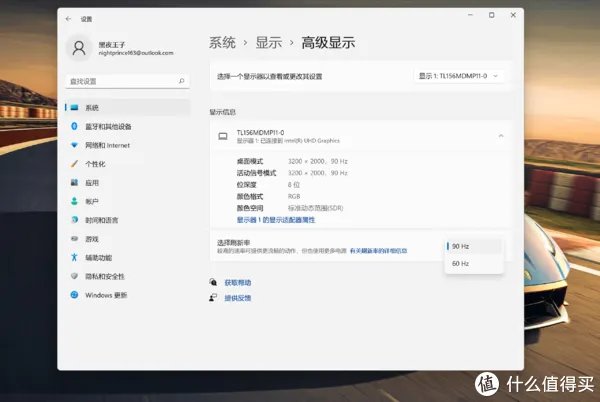This screenshot has height=402, width=600.
Task: Click the system monitor icon in sidebar
Action: tap(75, 107)
